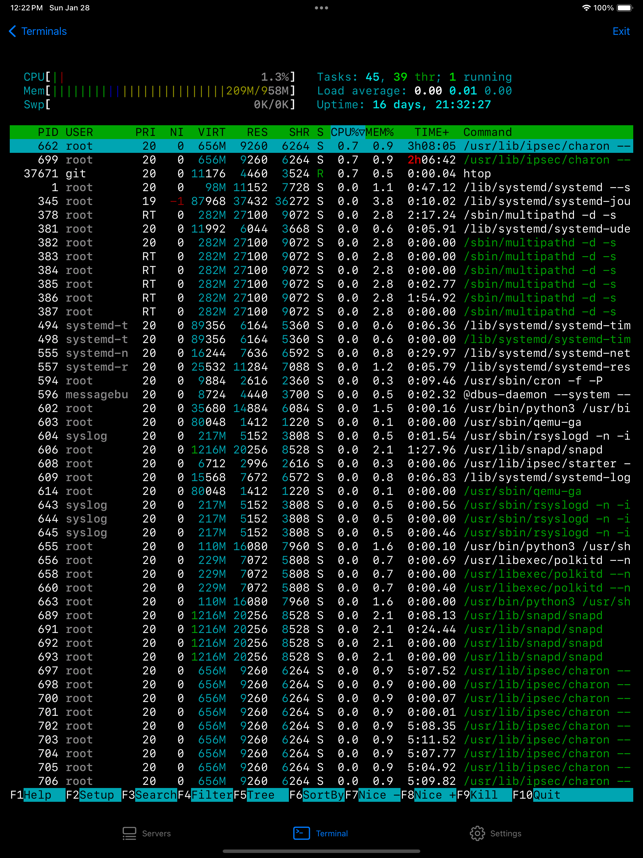
Task: Sort by the Command column header
Action: pos(488,132)
